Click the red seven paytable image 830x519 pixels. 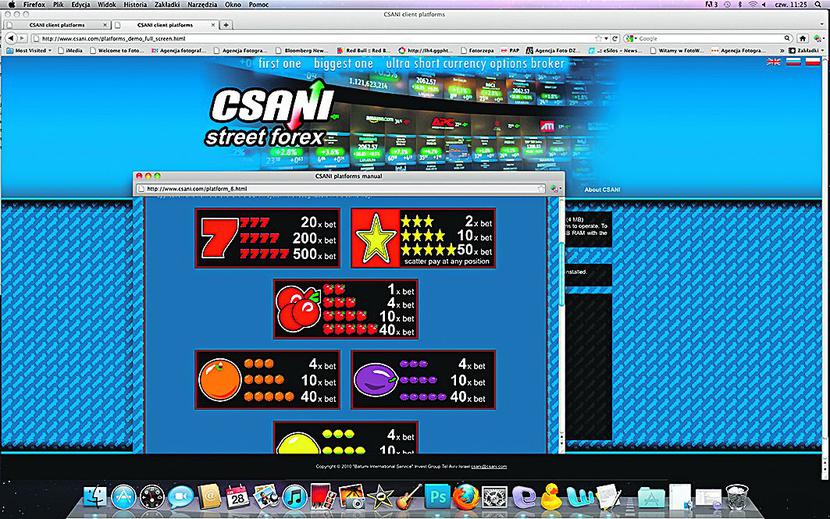click(267, 238)
